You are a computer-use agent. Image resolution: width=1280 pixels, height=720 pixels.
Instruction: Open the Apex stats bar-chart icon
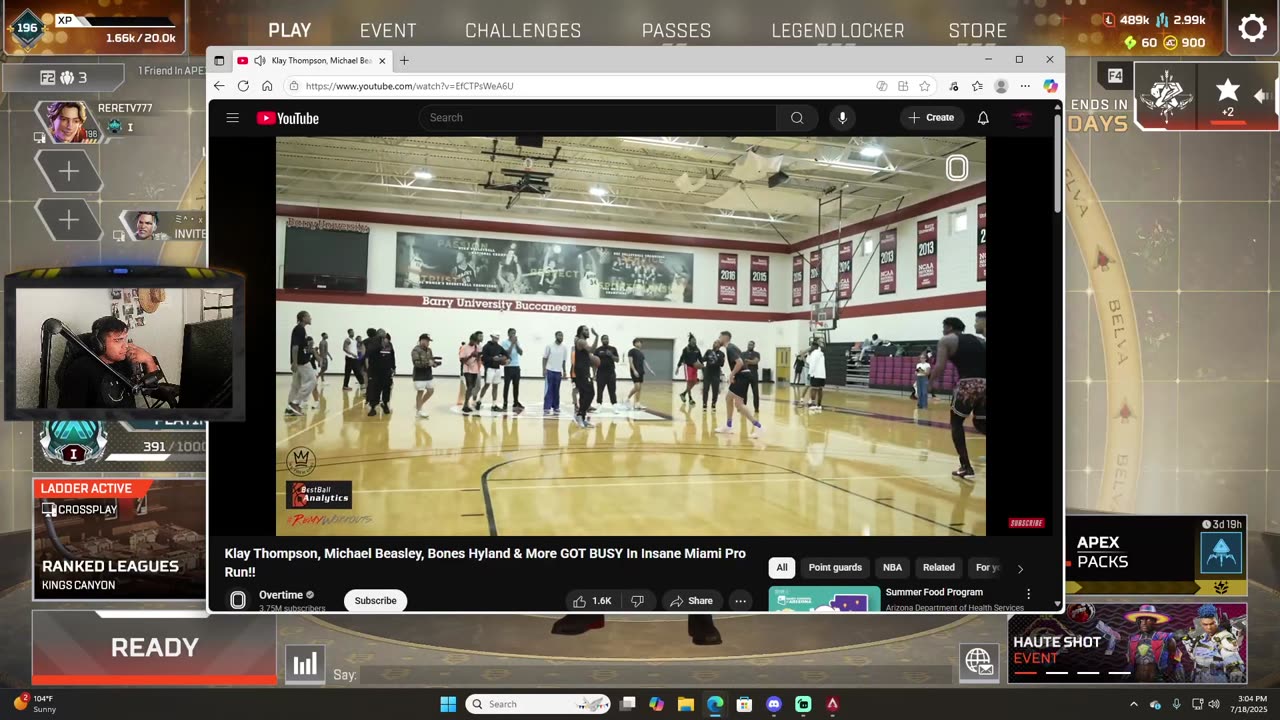(305, 664)
